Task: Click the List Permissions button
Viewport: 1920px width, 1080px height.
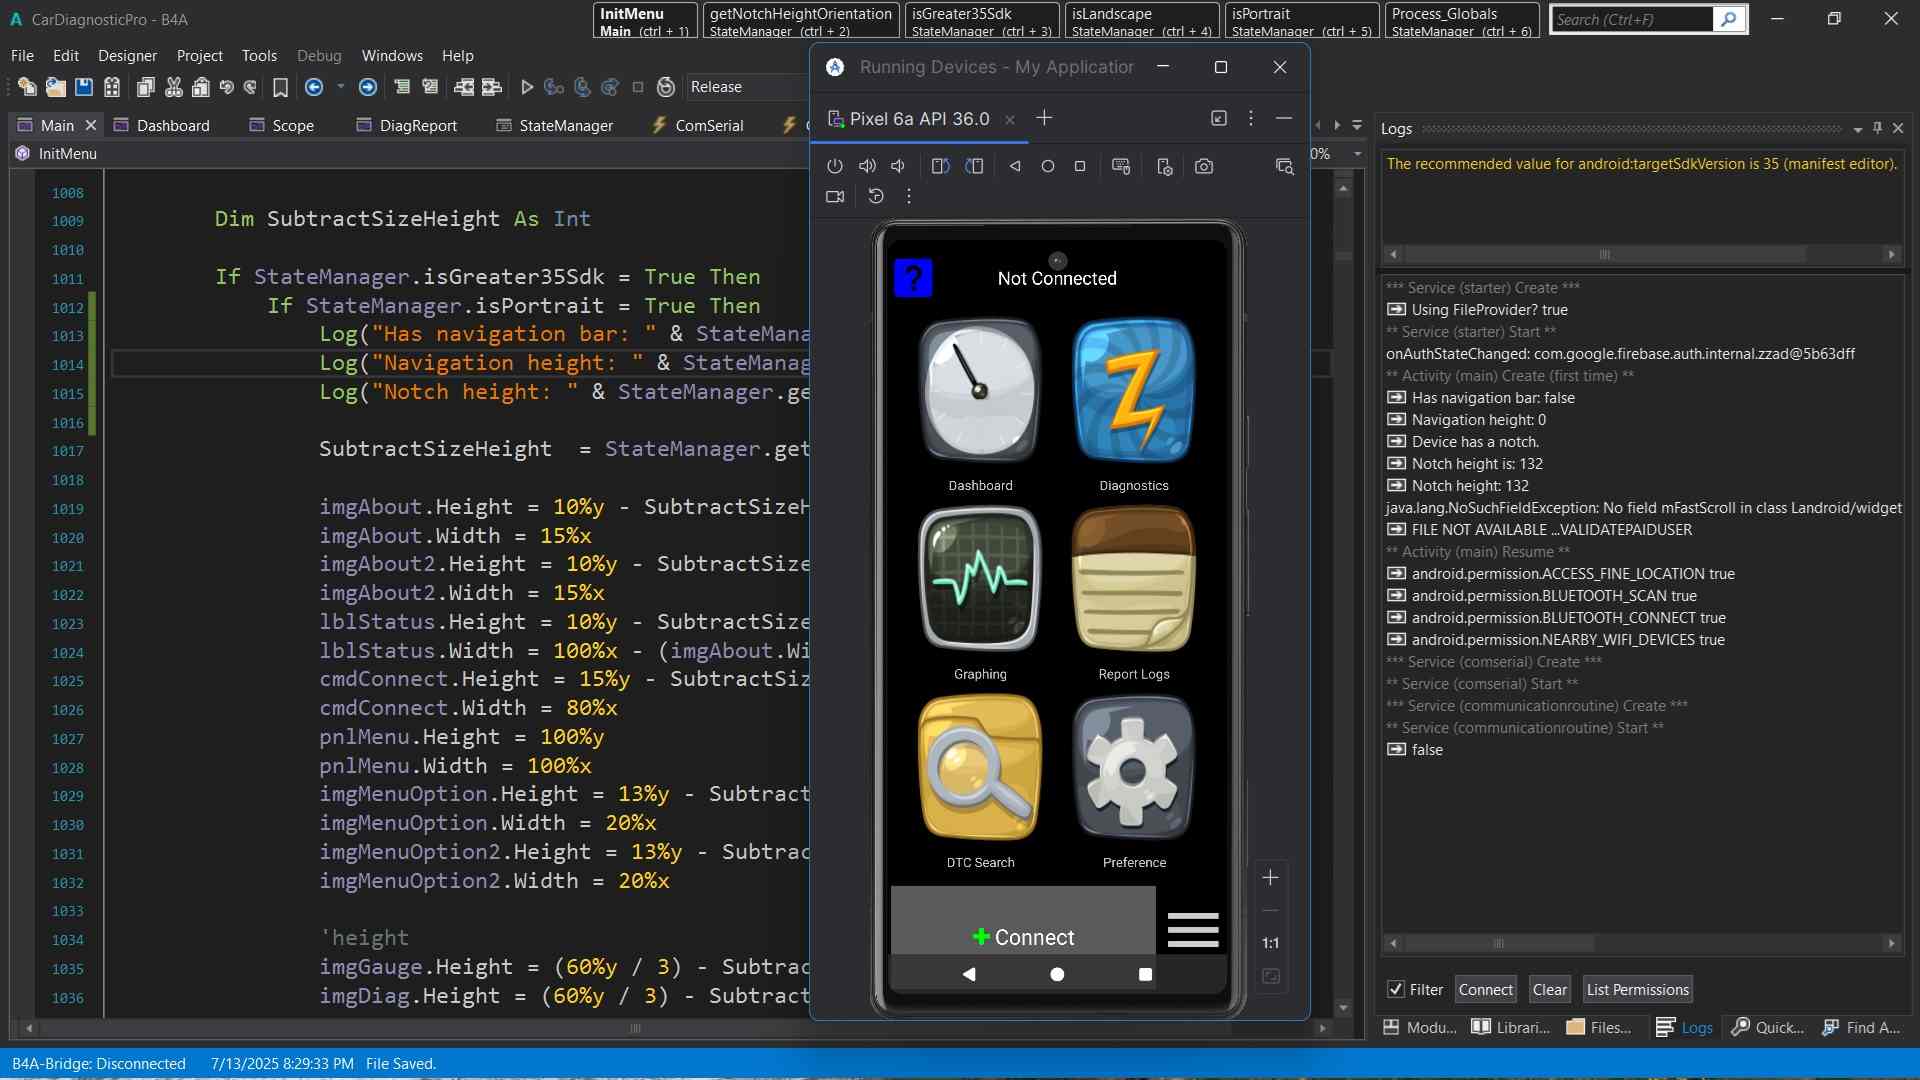Action: point(1637,989)
